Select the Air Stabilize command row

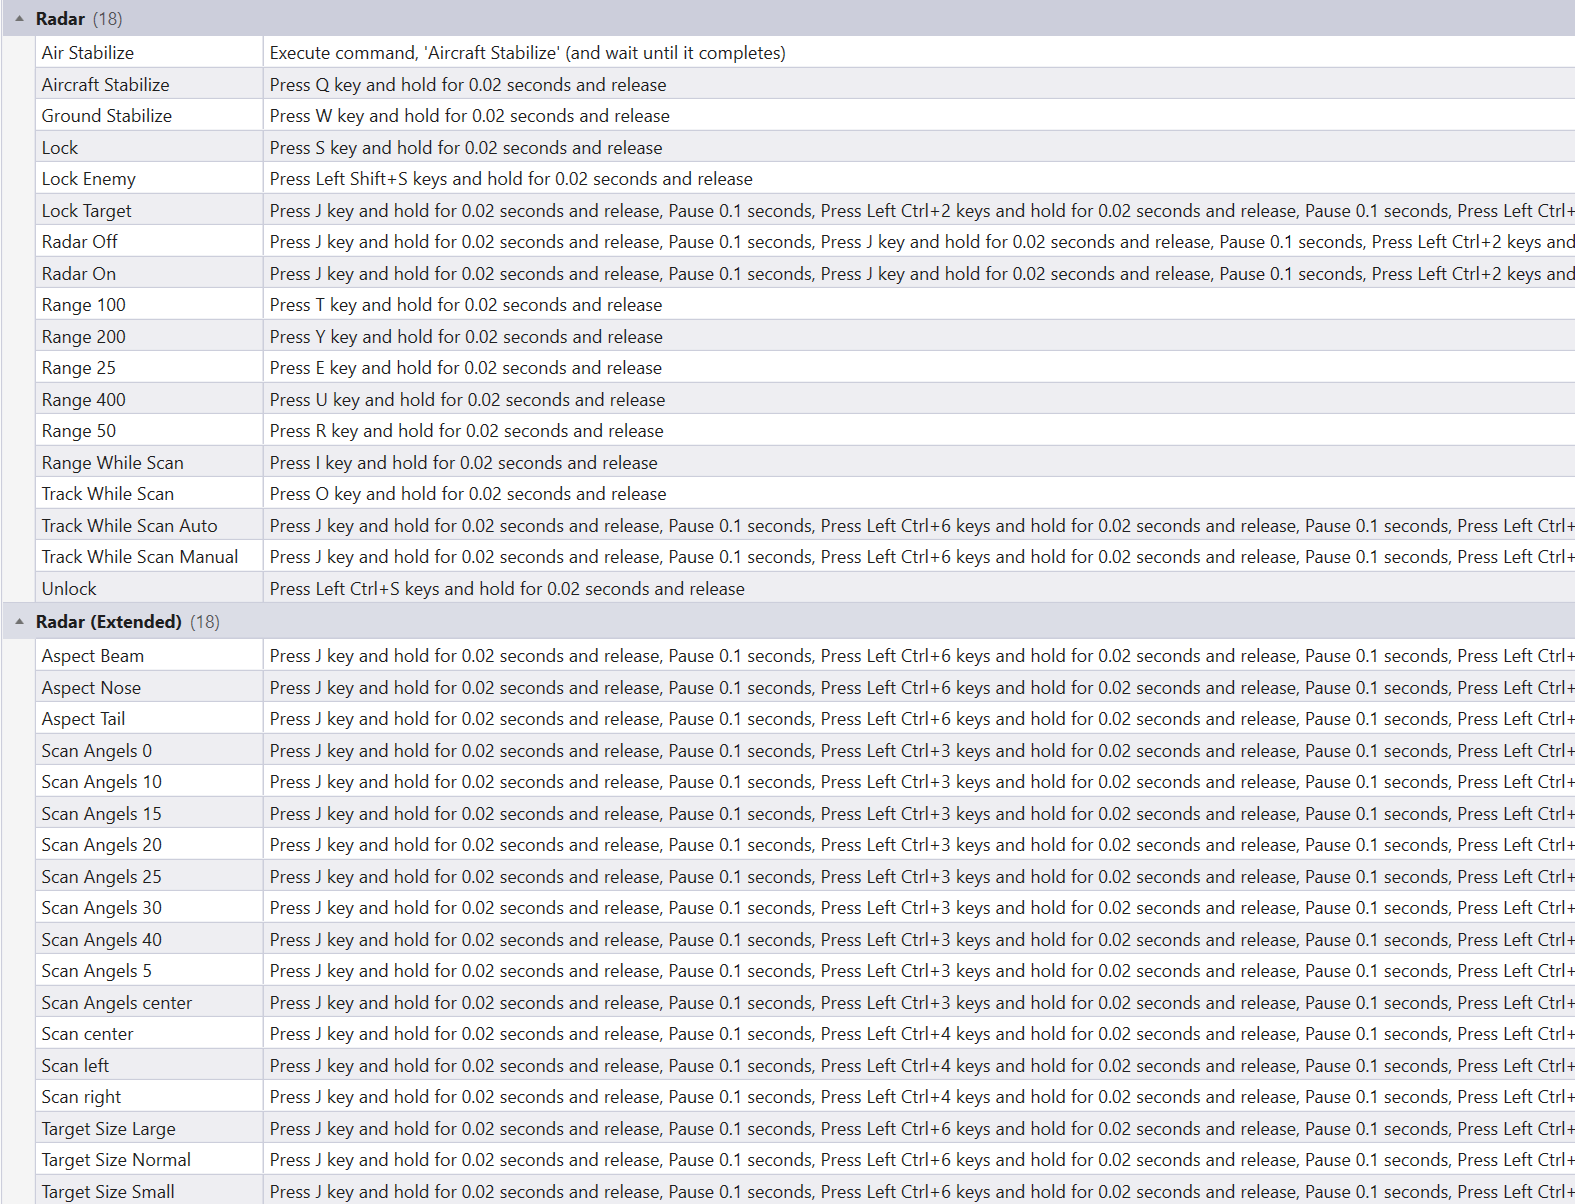[88, 53]
